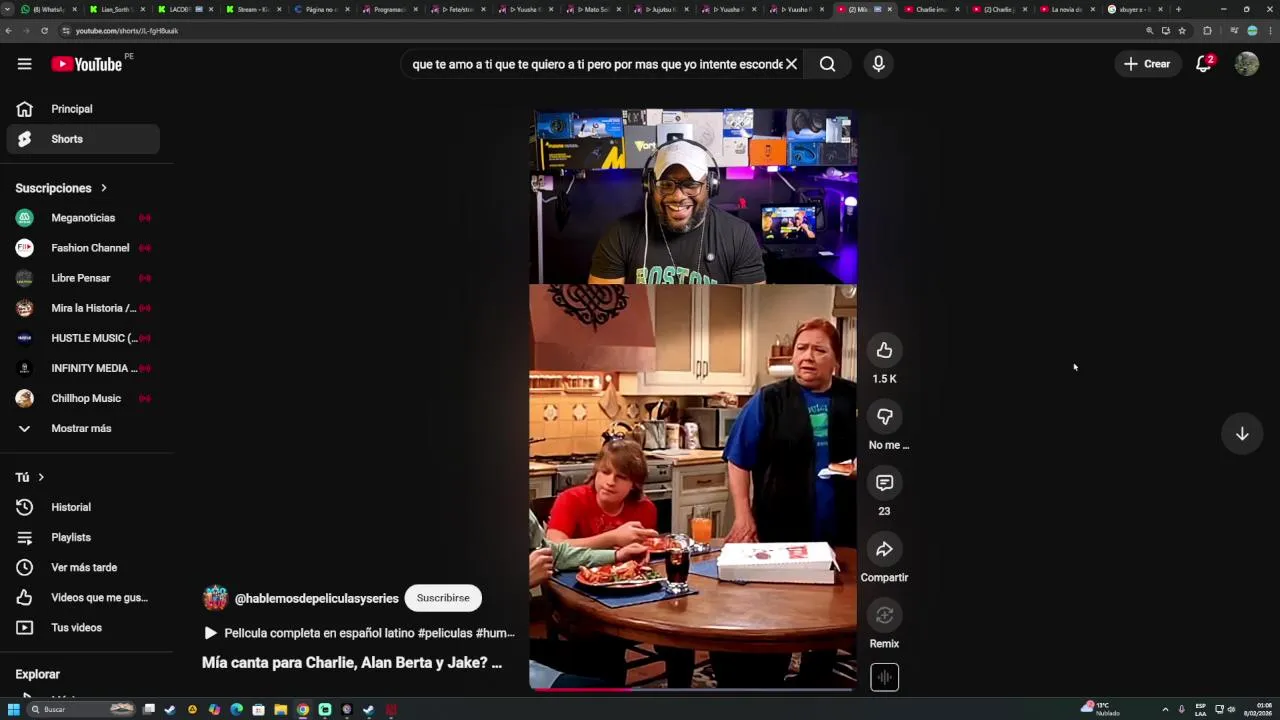Open the HUSTLE MUSIC subscription
Image resolution: width=1280 pixels, height=720 pixels.
(x=83, y=338)
